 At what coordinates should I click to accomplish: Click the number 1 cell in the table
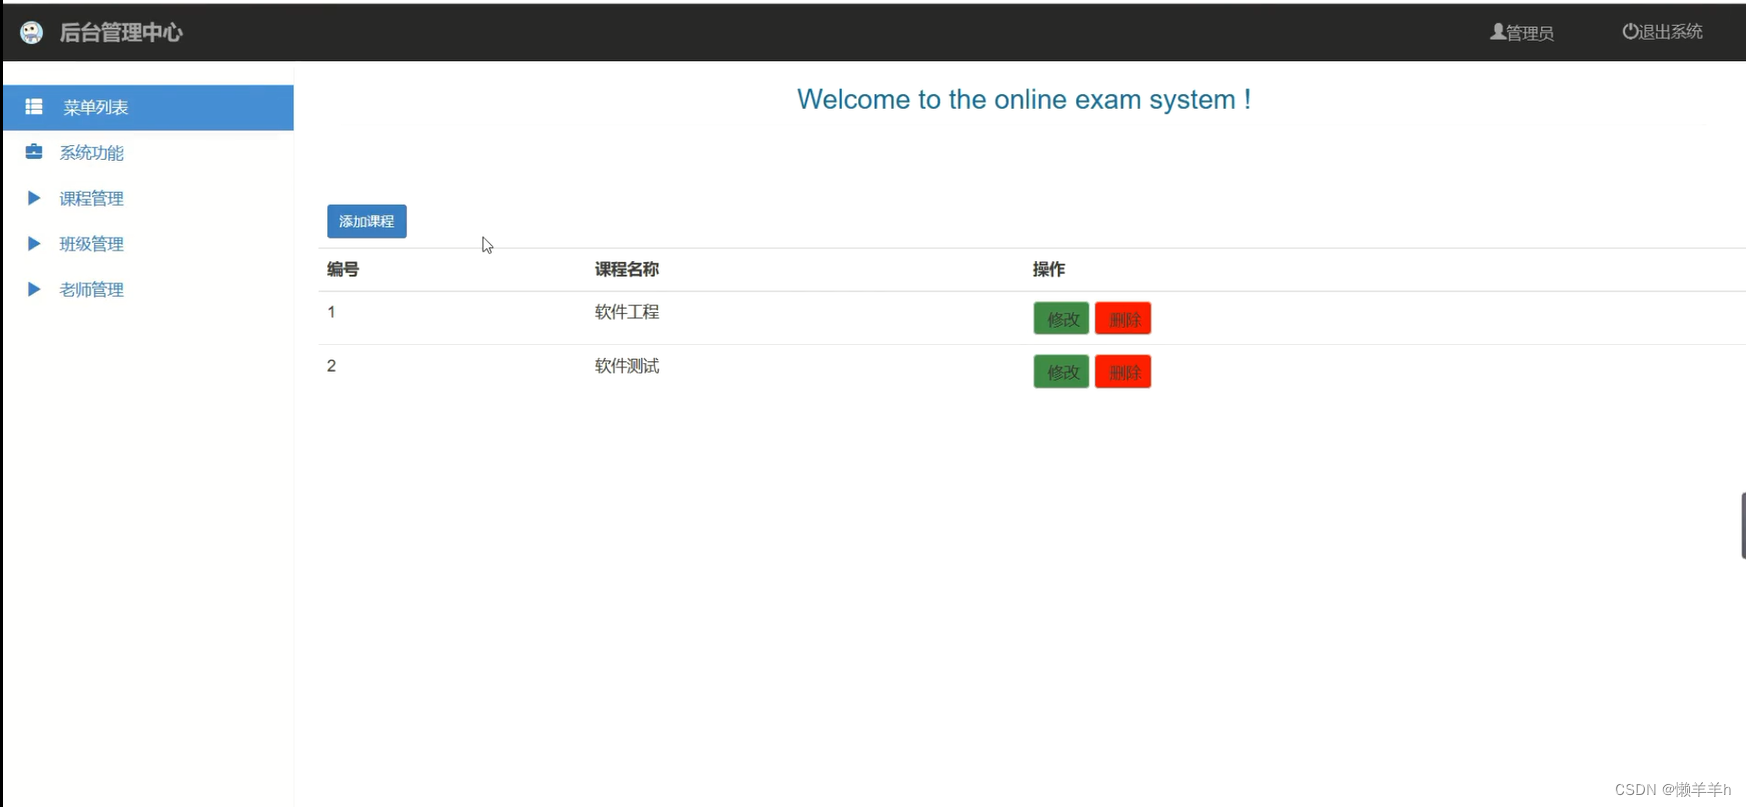[331, 312]
